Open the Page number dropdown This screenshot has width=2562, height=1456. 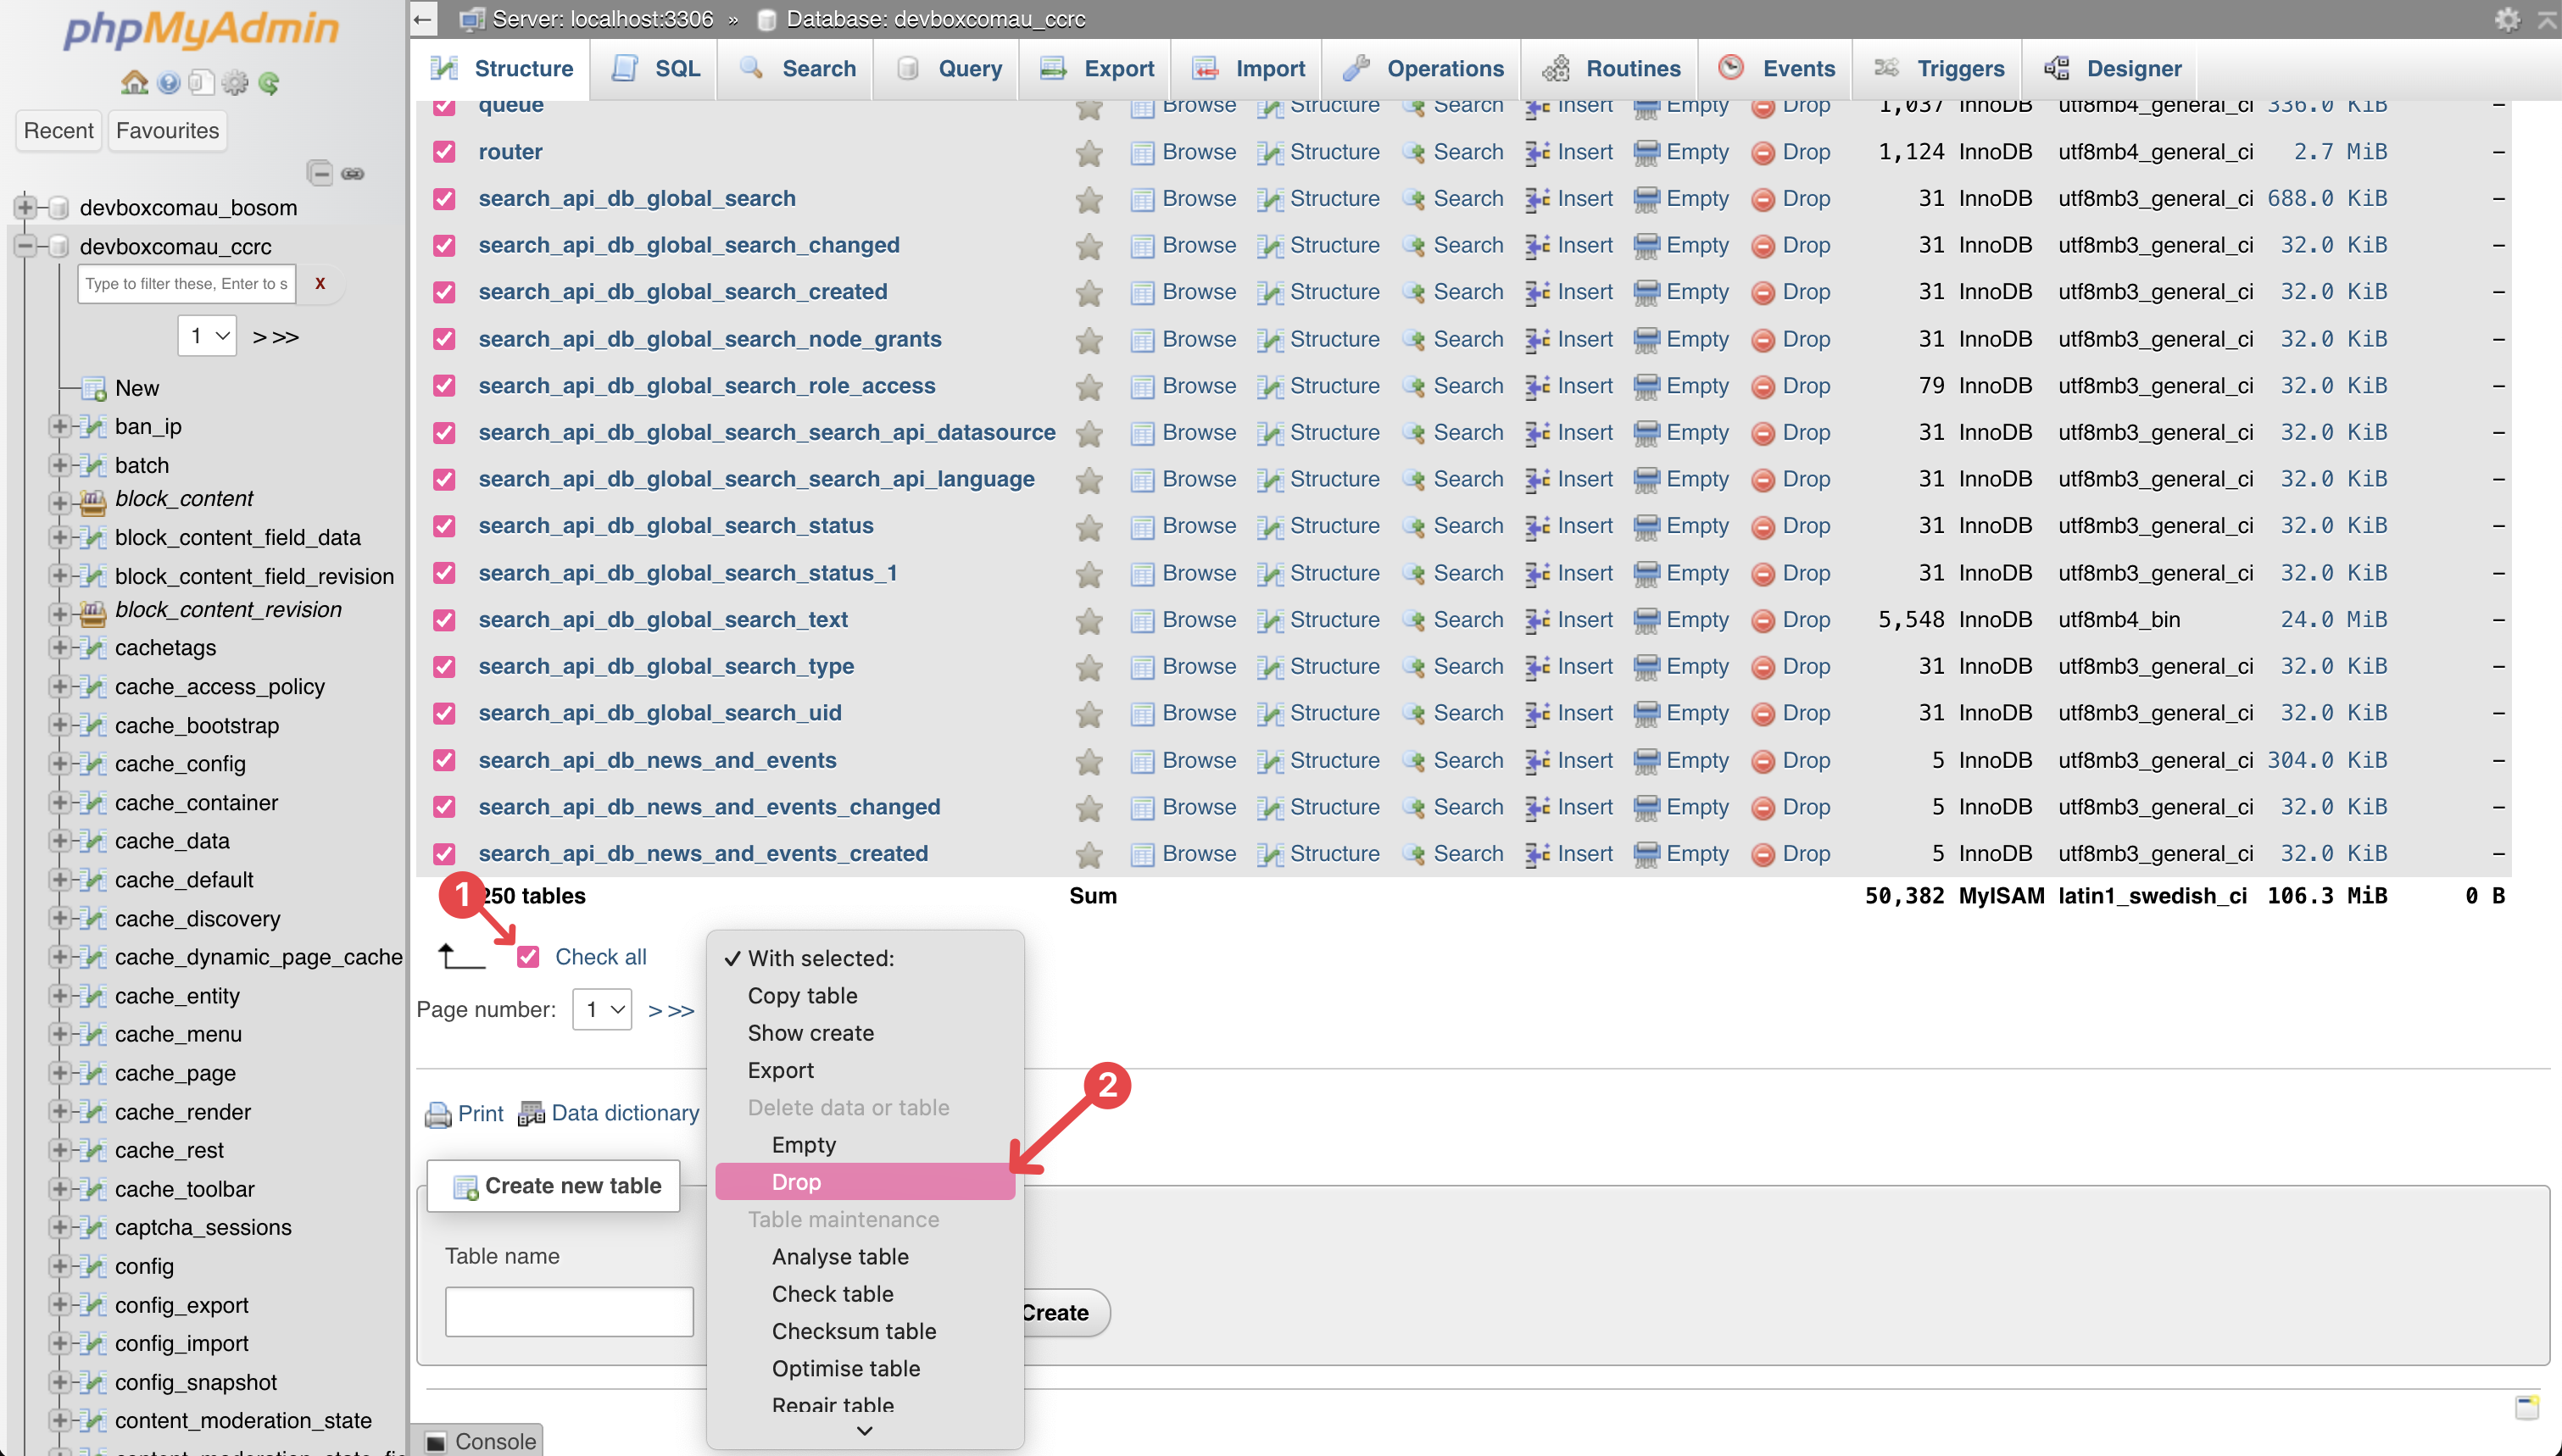coord(602,1010)
